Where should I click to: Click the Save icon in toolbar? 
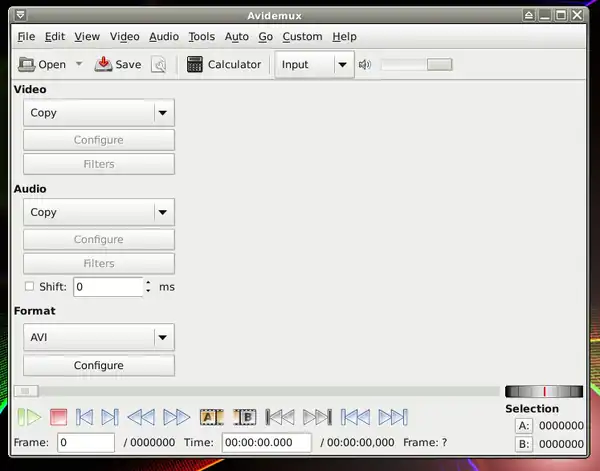pos(118,65)
